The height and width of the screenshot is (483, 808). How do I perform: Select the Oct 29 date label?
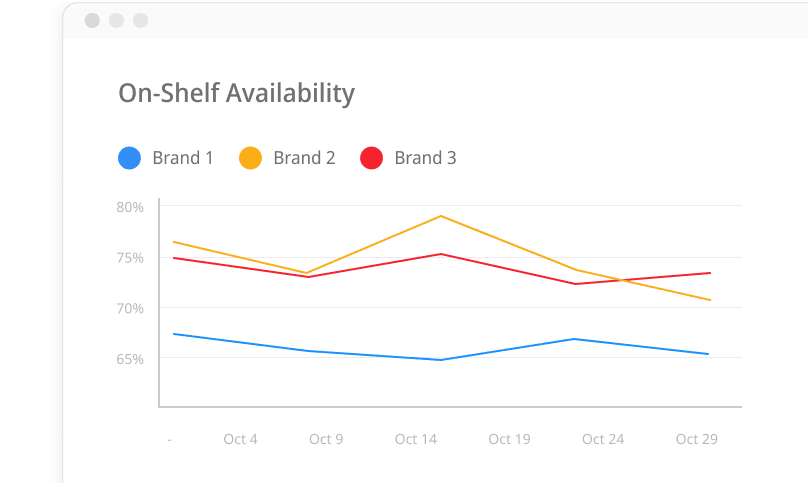pyautogui.click(x=696, y=439)
